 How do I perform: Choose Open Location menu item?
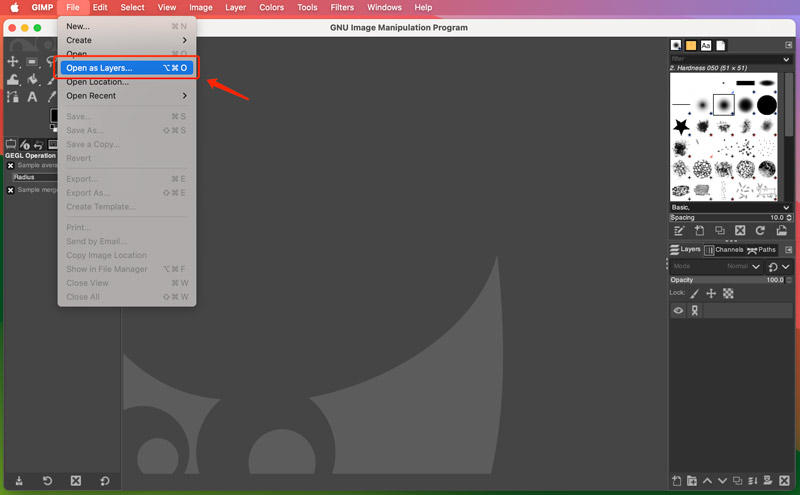[x=127, y=82]
